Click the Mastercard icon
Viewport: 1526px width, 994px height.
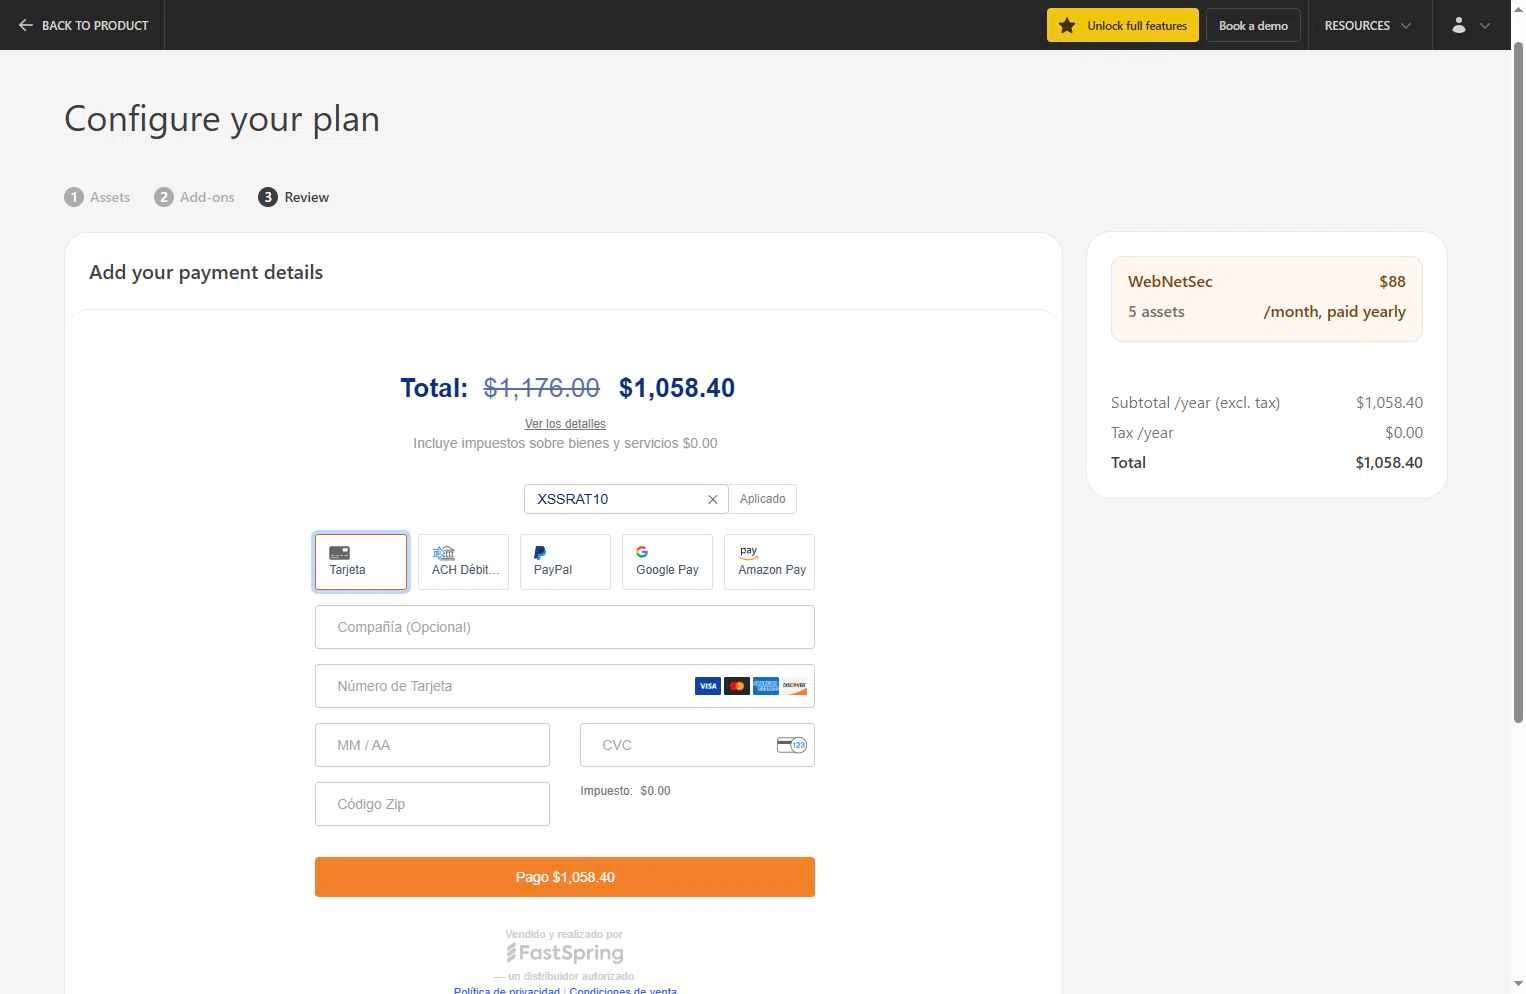737,686
